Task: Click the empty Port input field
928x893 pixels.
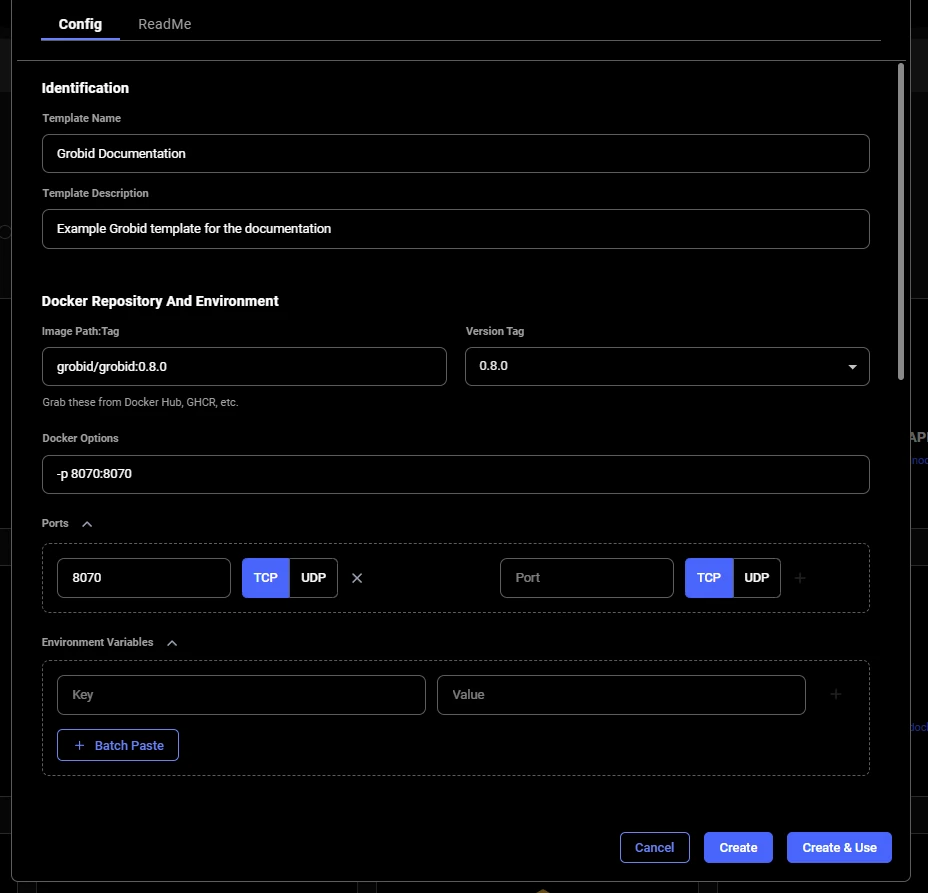Action: click(x=587, y=578)
